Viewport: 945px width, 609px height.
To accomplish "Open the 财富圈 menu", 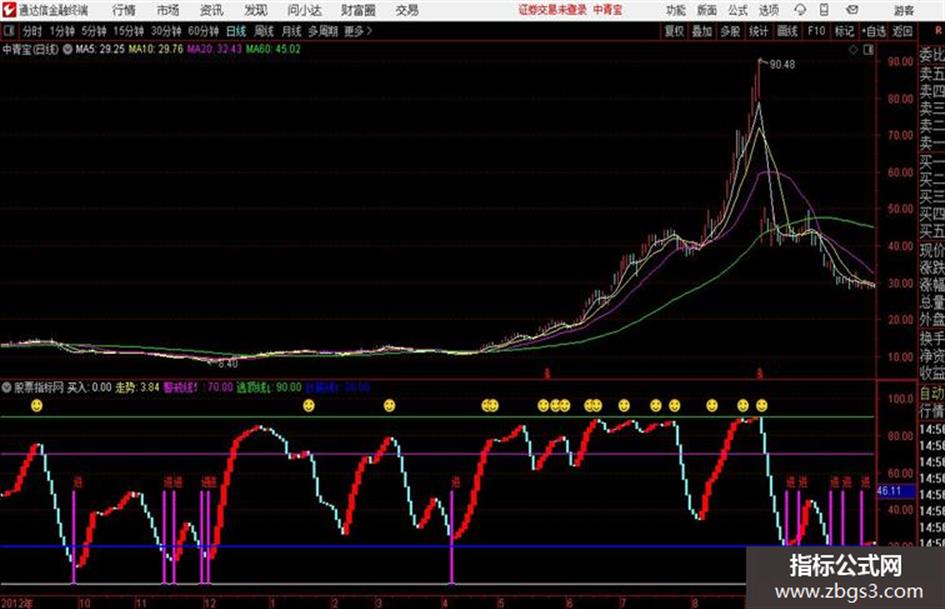I will click(358, 10).
